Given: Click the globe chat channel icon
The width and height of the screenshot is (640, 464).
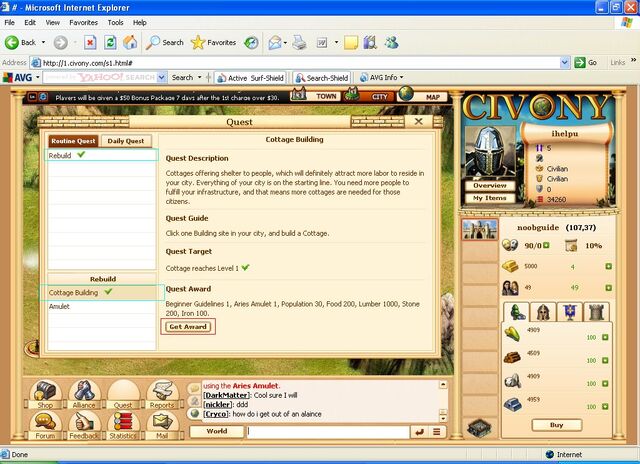Looking at the screenshot, I should click(x=195, y=413).
